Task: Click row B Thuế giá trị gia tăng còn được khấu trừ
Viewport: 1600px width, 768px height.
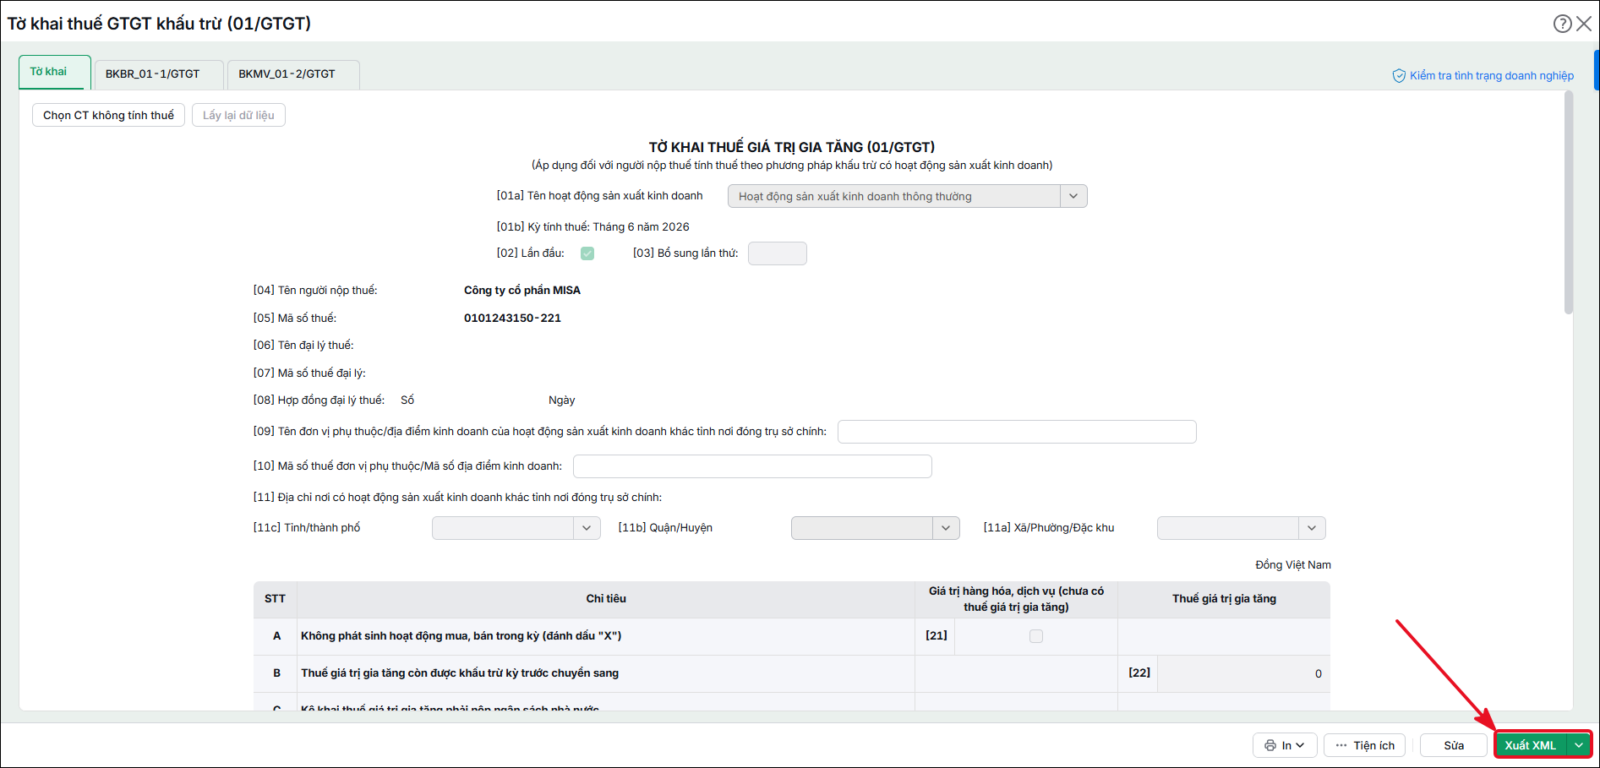Action: [x=460, y=673]
